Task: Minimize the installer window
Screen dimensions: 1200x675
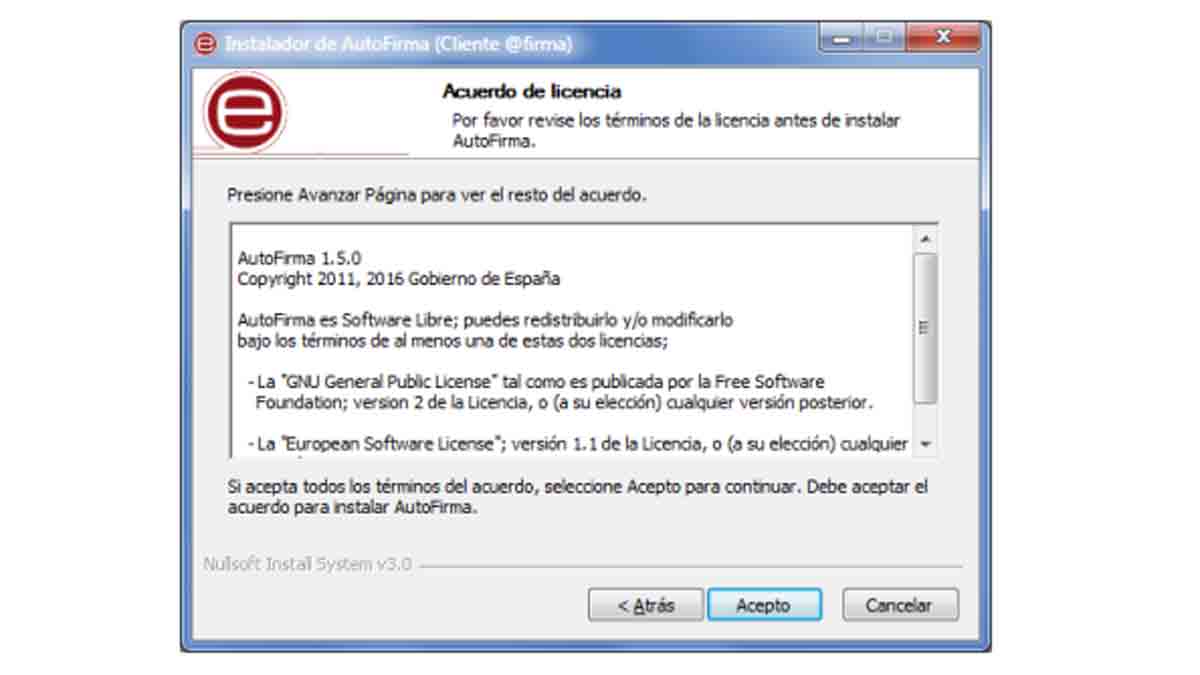Action: 844,39
